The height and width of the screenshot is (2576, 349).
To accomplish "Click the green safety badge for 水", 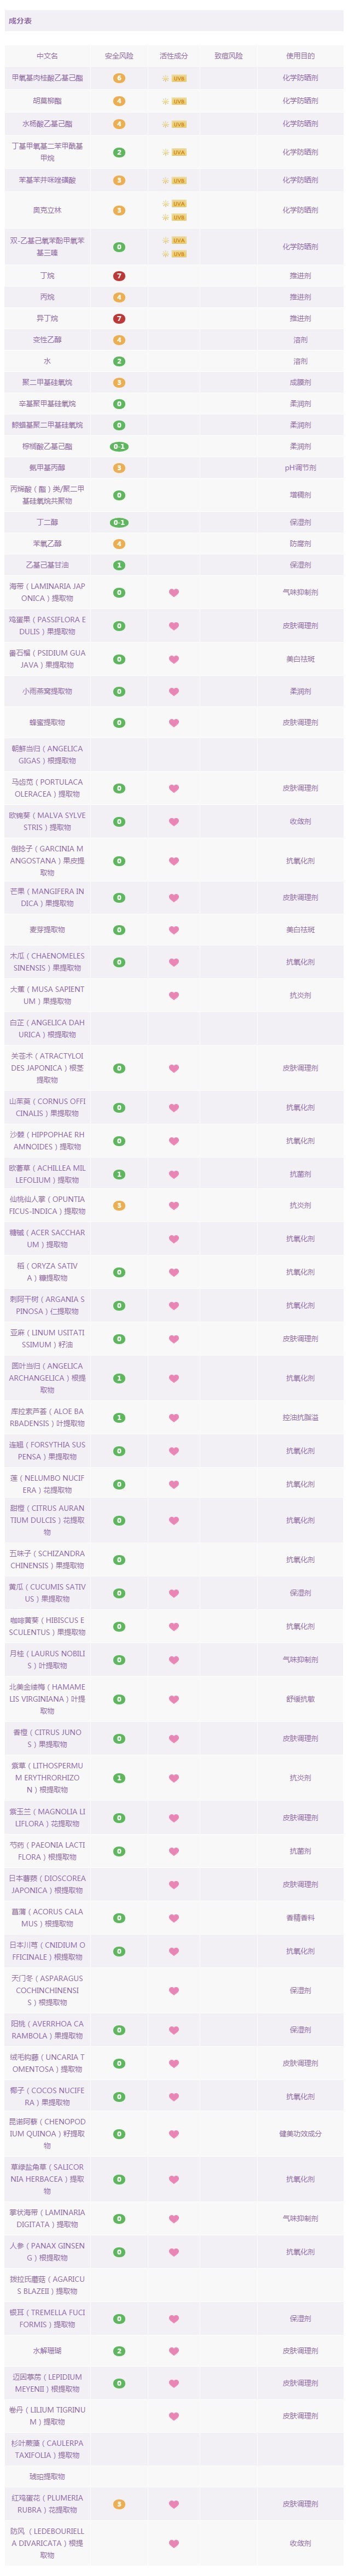I will coord(119,361).
